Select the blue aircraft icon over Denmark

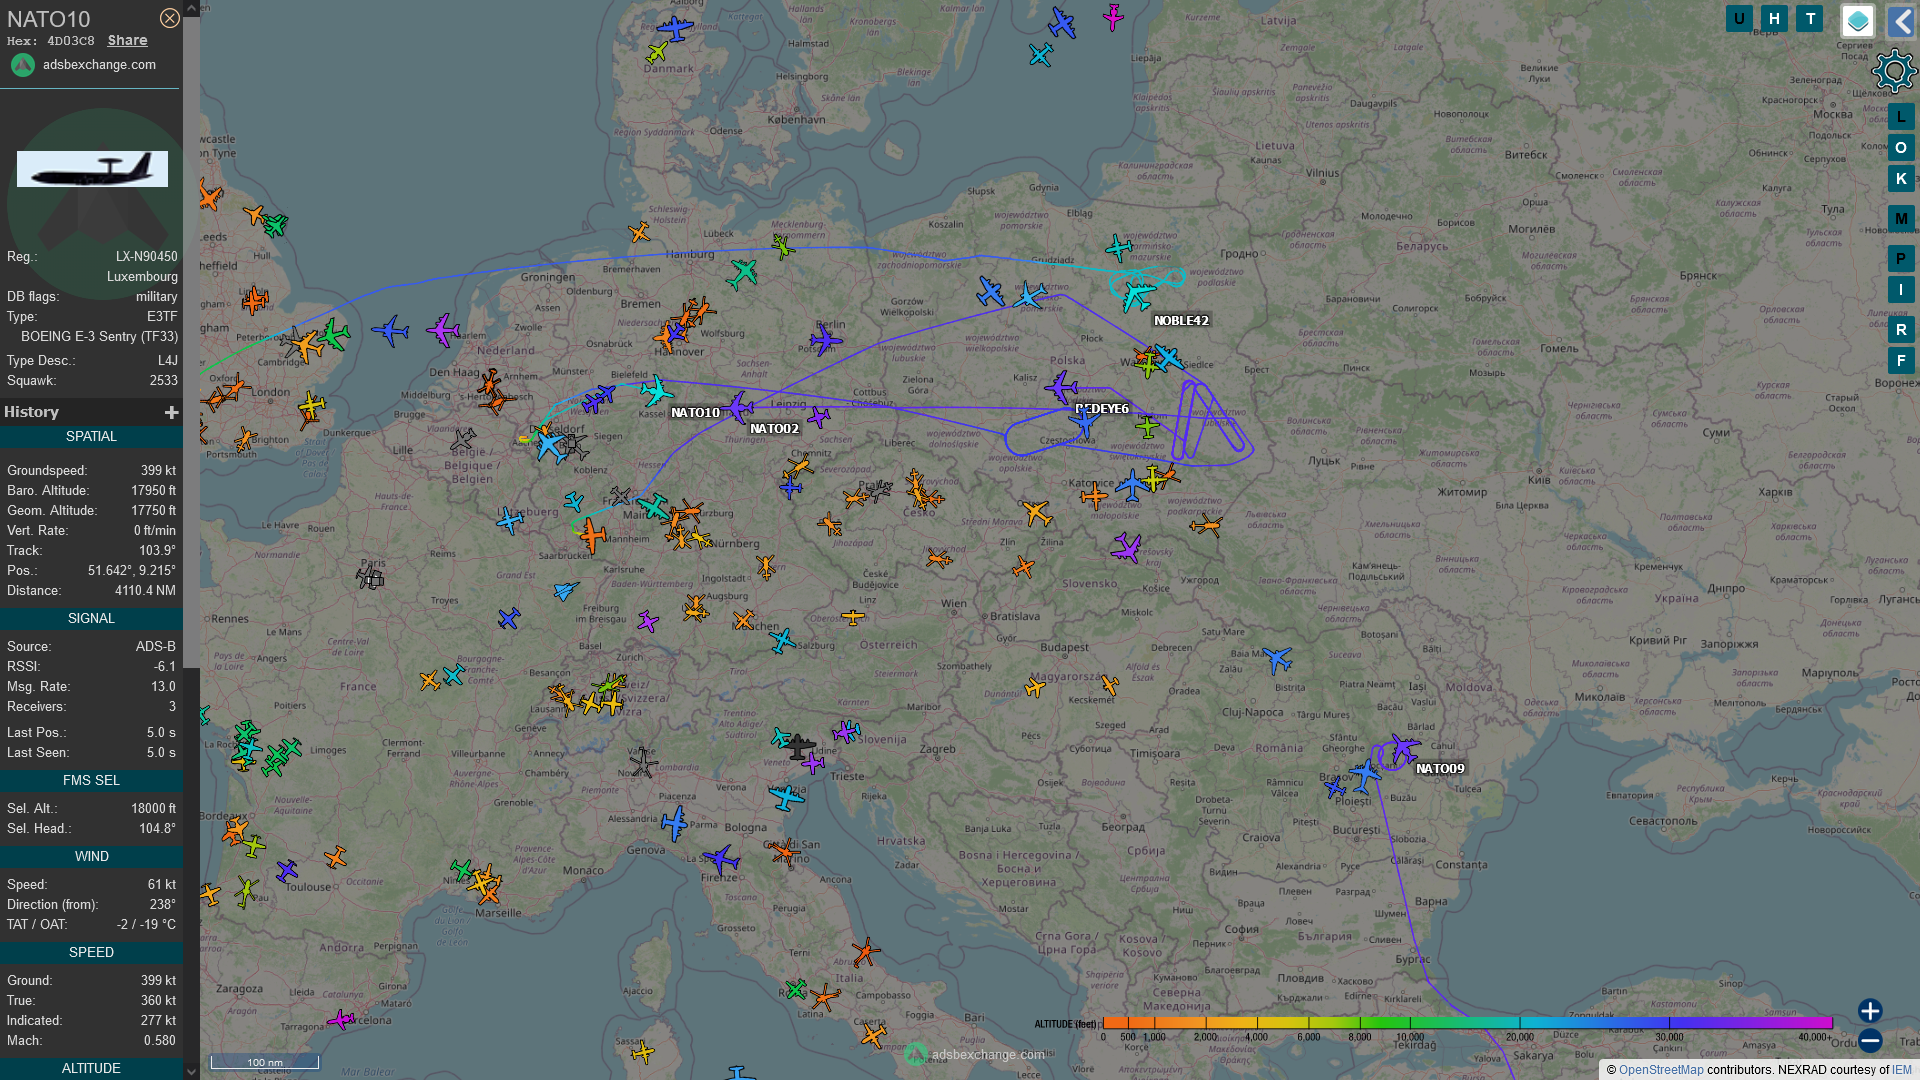pyautogui.click(x=675, y=27)
